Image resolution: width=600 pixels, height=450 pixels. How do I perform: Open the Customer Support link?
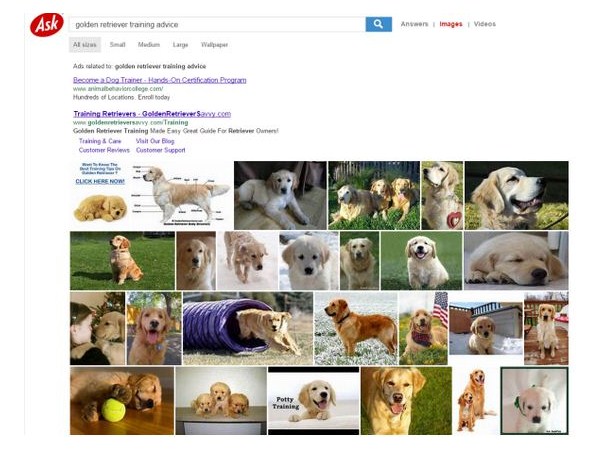160,150
